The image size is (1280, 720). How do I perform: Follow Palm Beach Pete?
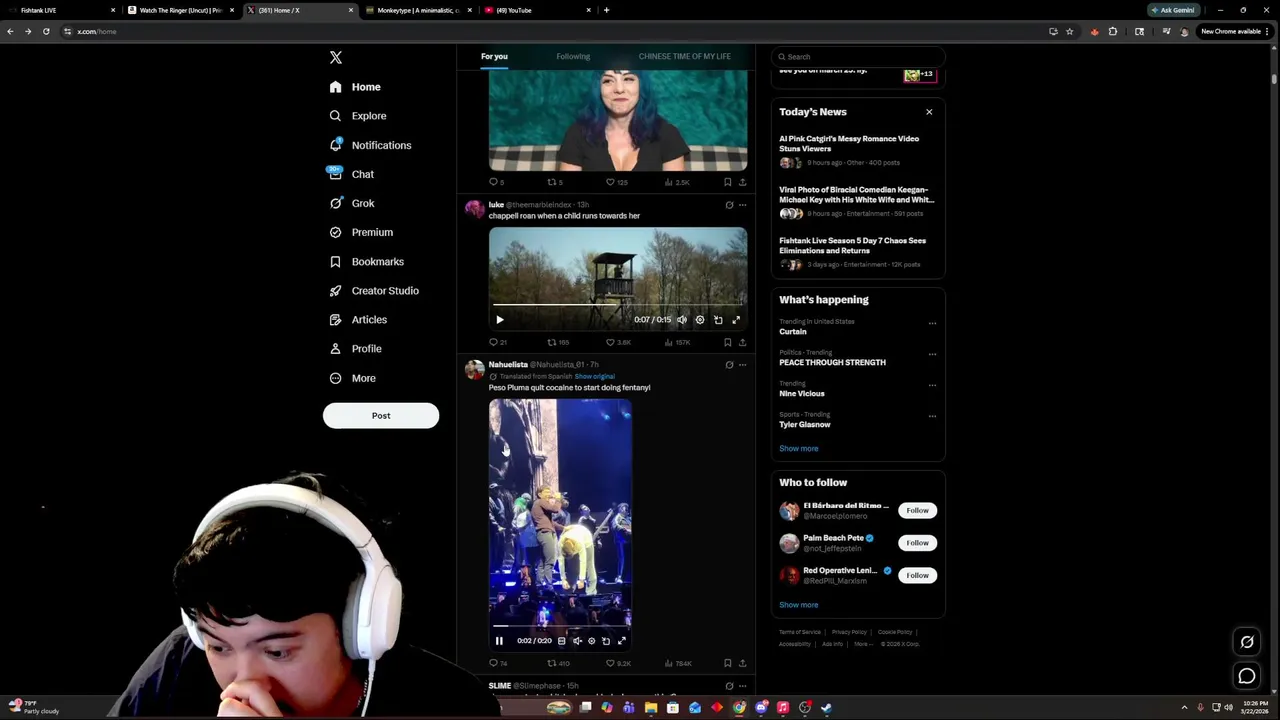click(x=917, y=543)
